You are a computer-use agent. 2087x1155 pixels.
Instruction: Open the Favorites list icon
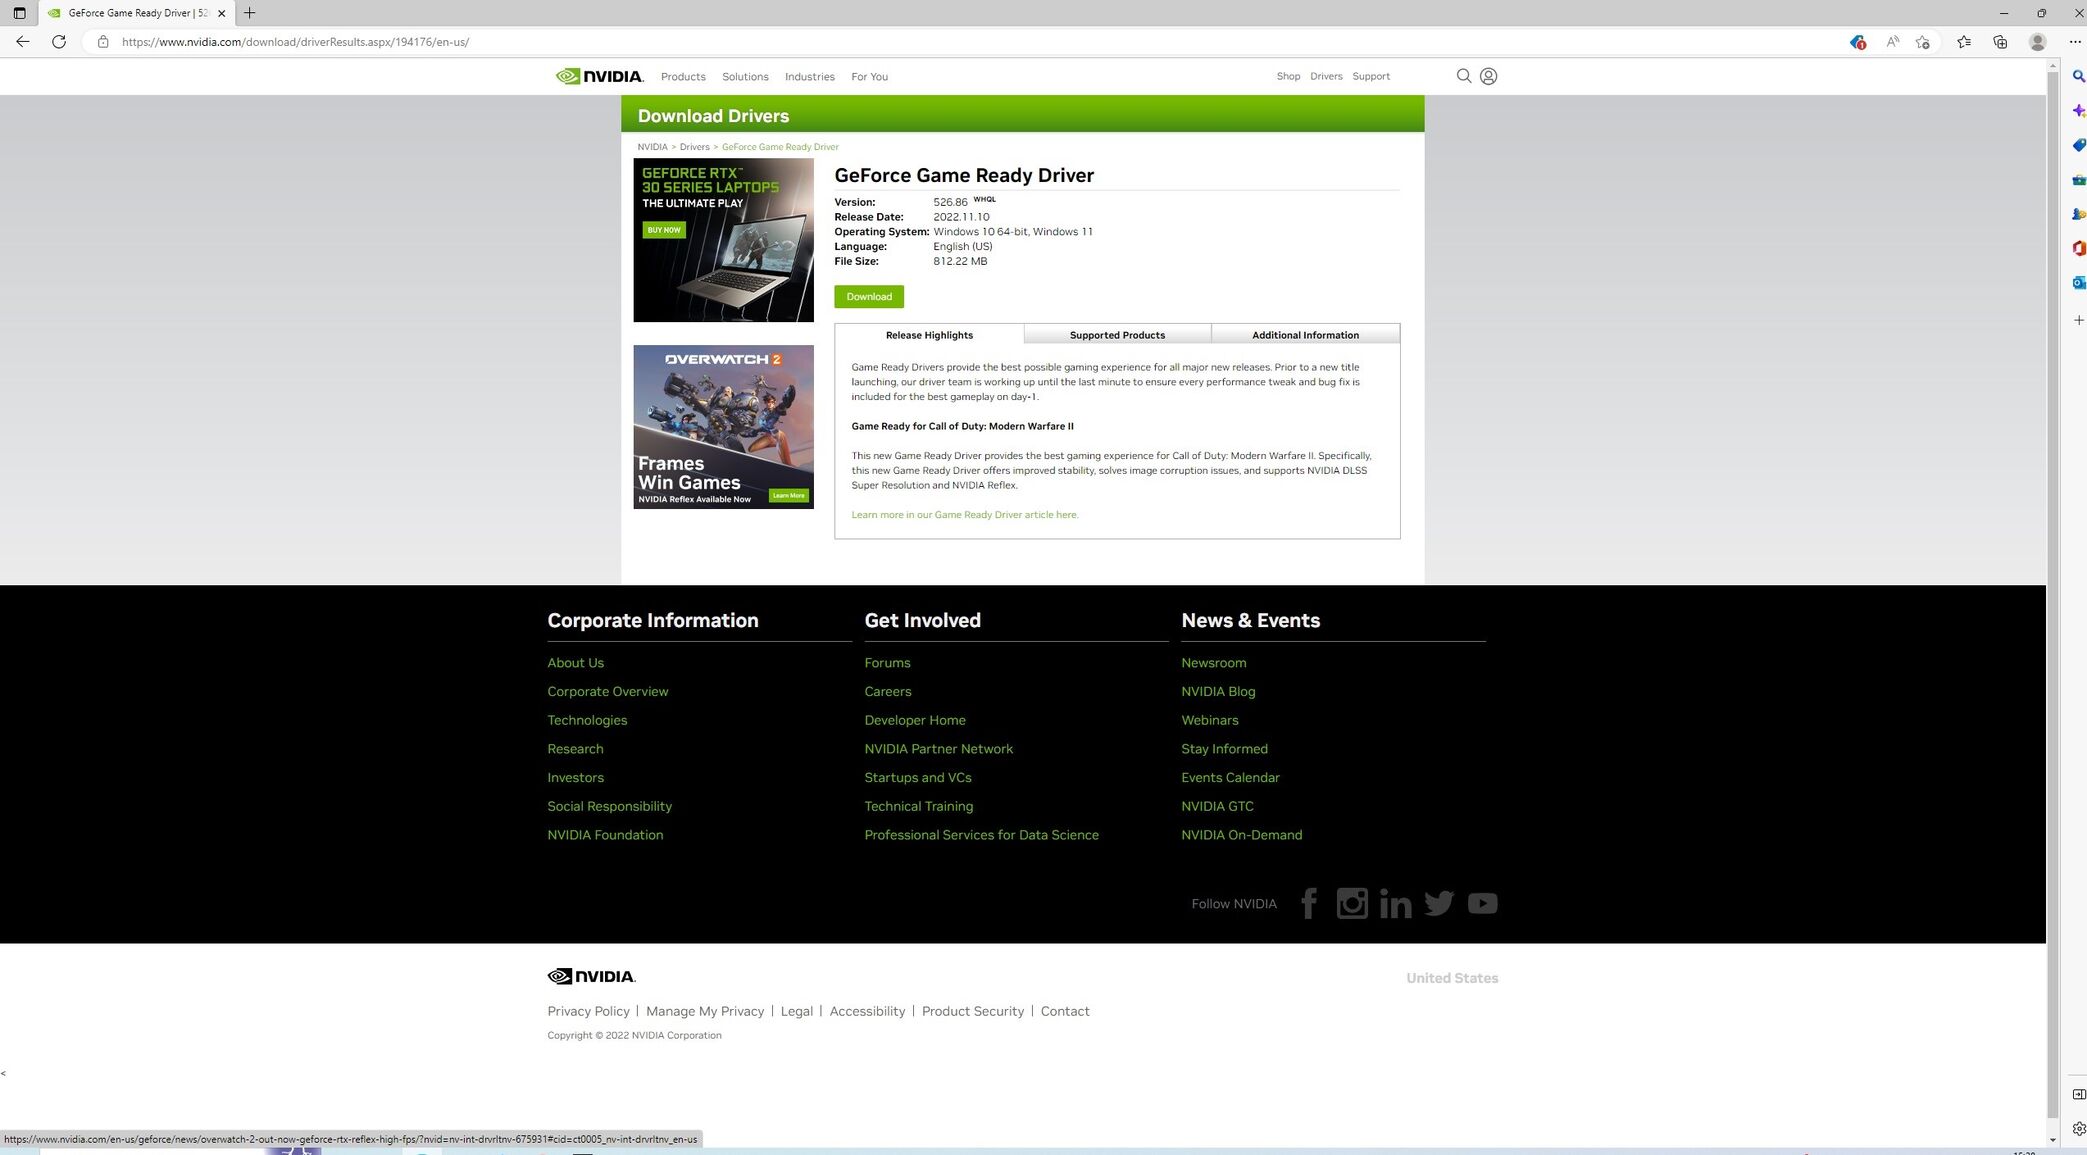[x=1964, y=42]
